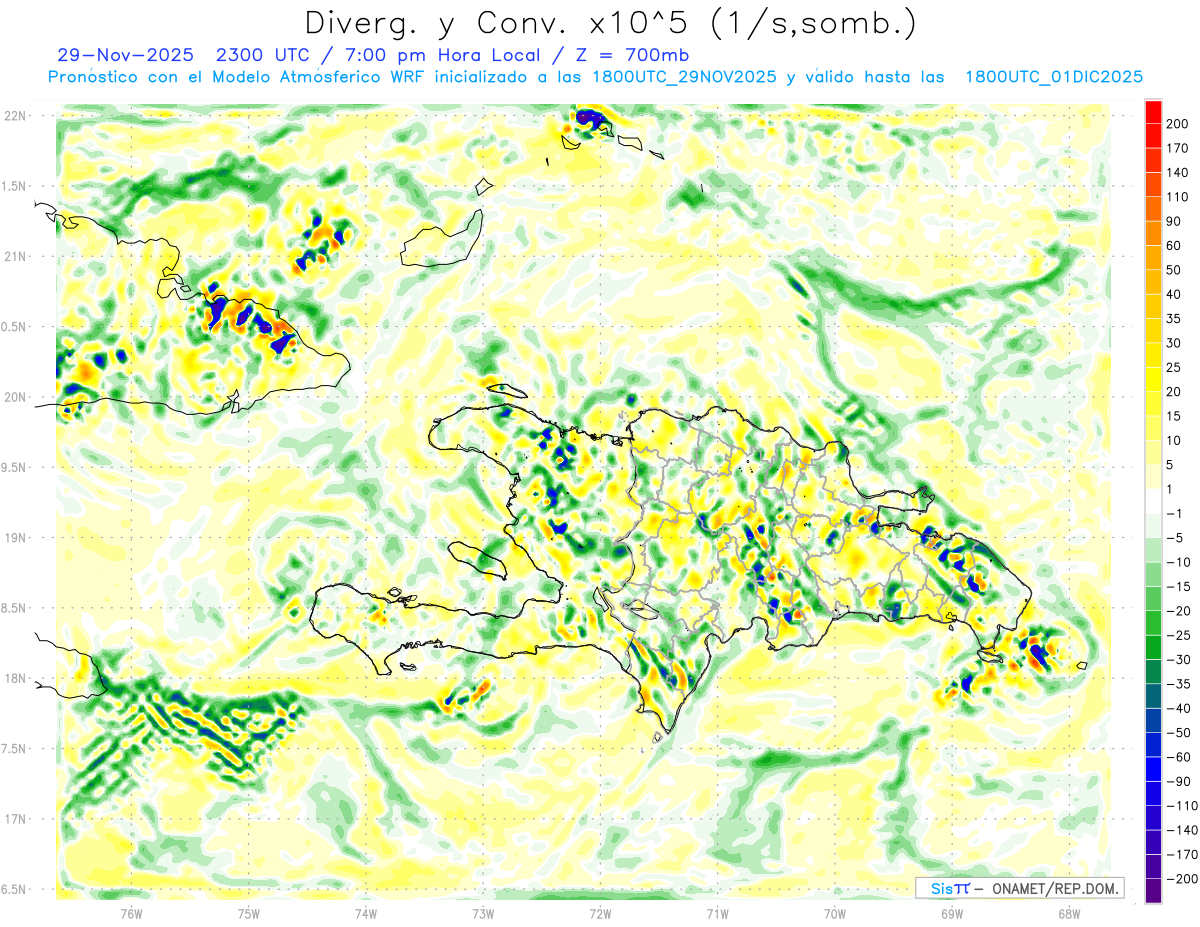Click the positive 60 color bar value
The width and height of the screenshot is (1200, 927).
point(1175,245)
